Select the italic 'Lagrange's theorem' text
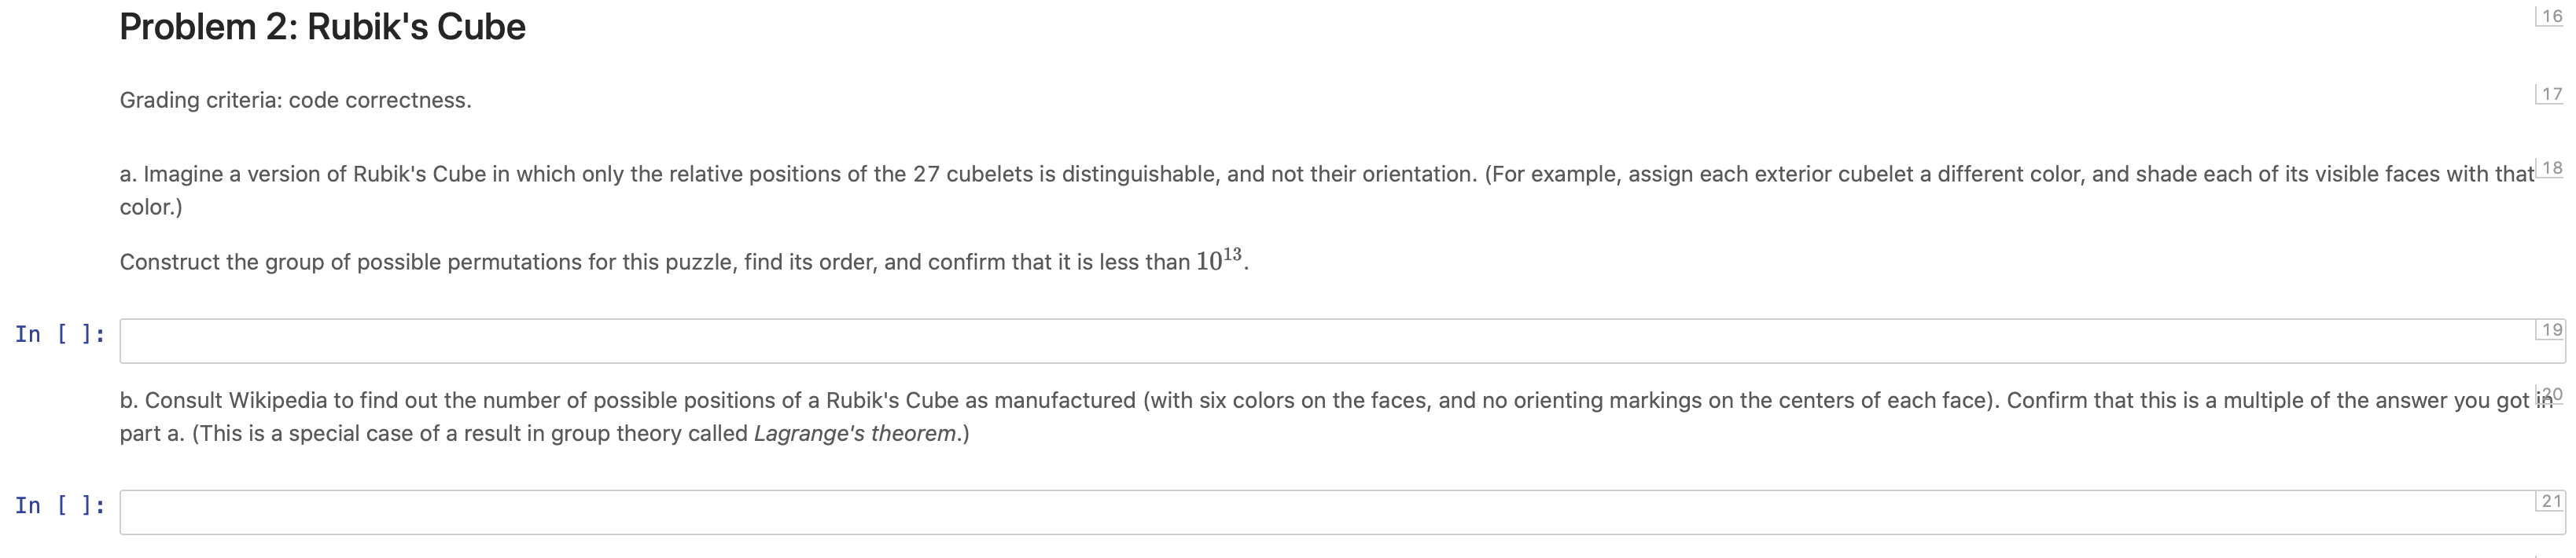 858,433
